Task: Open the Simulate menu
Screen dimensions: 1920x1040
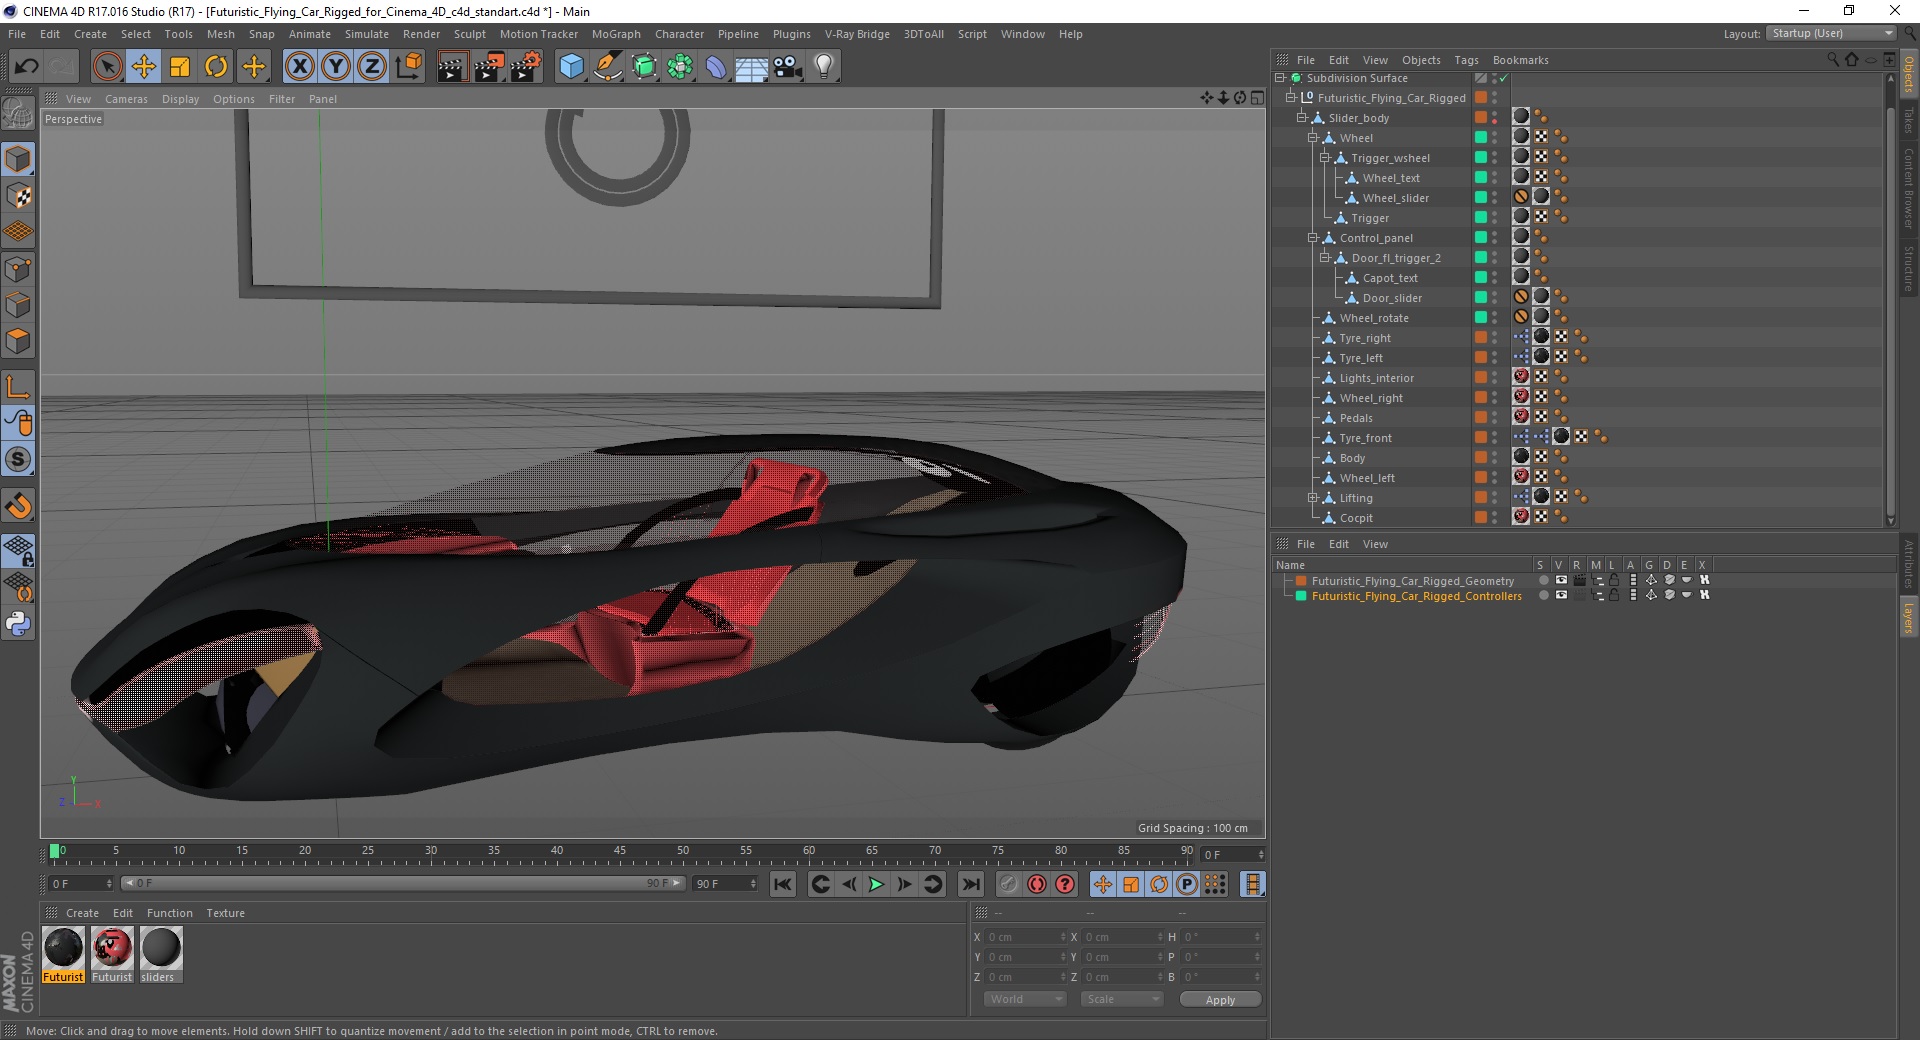Action: tap(367, 34)
